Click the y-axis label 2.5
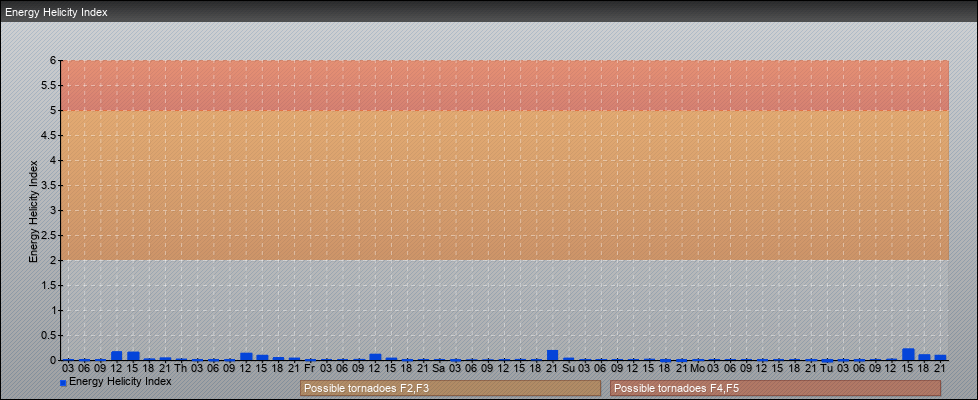Image resolution: width=978 pixels, height=400 pixels. [x=50, y=235]
